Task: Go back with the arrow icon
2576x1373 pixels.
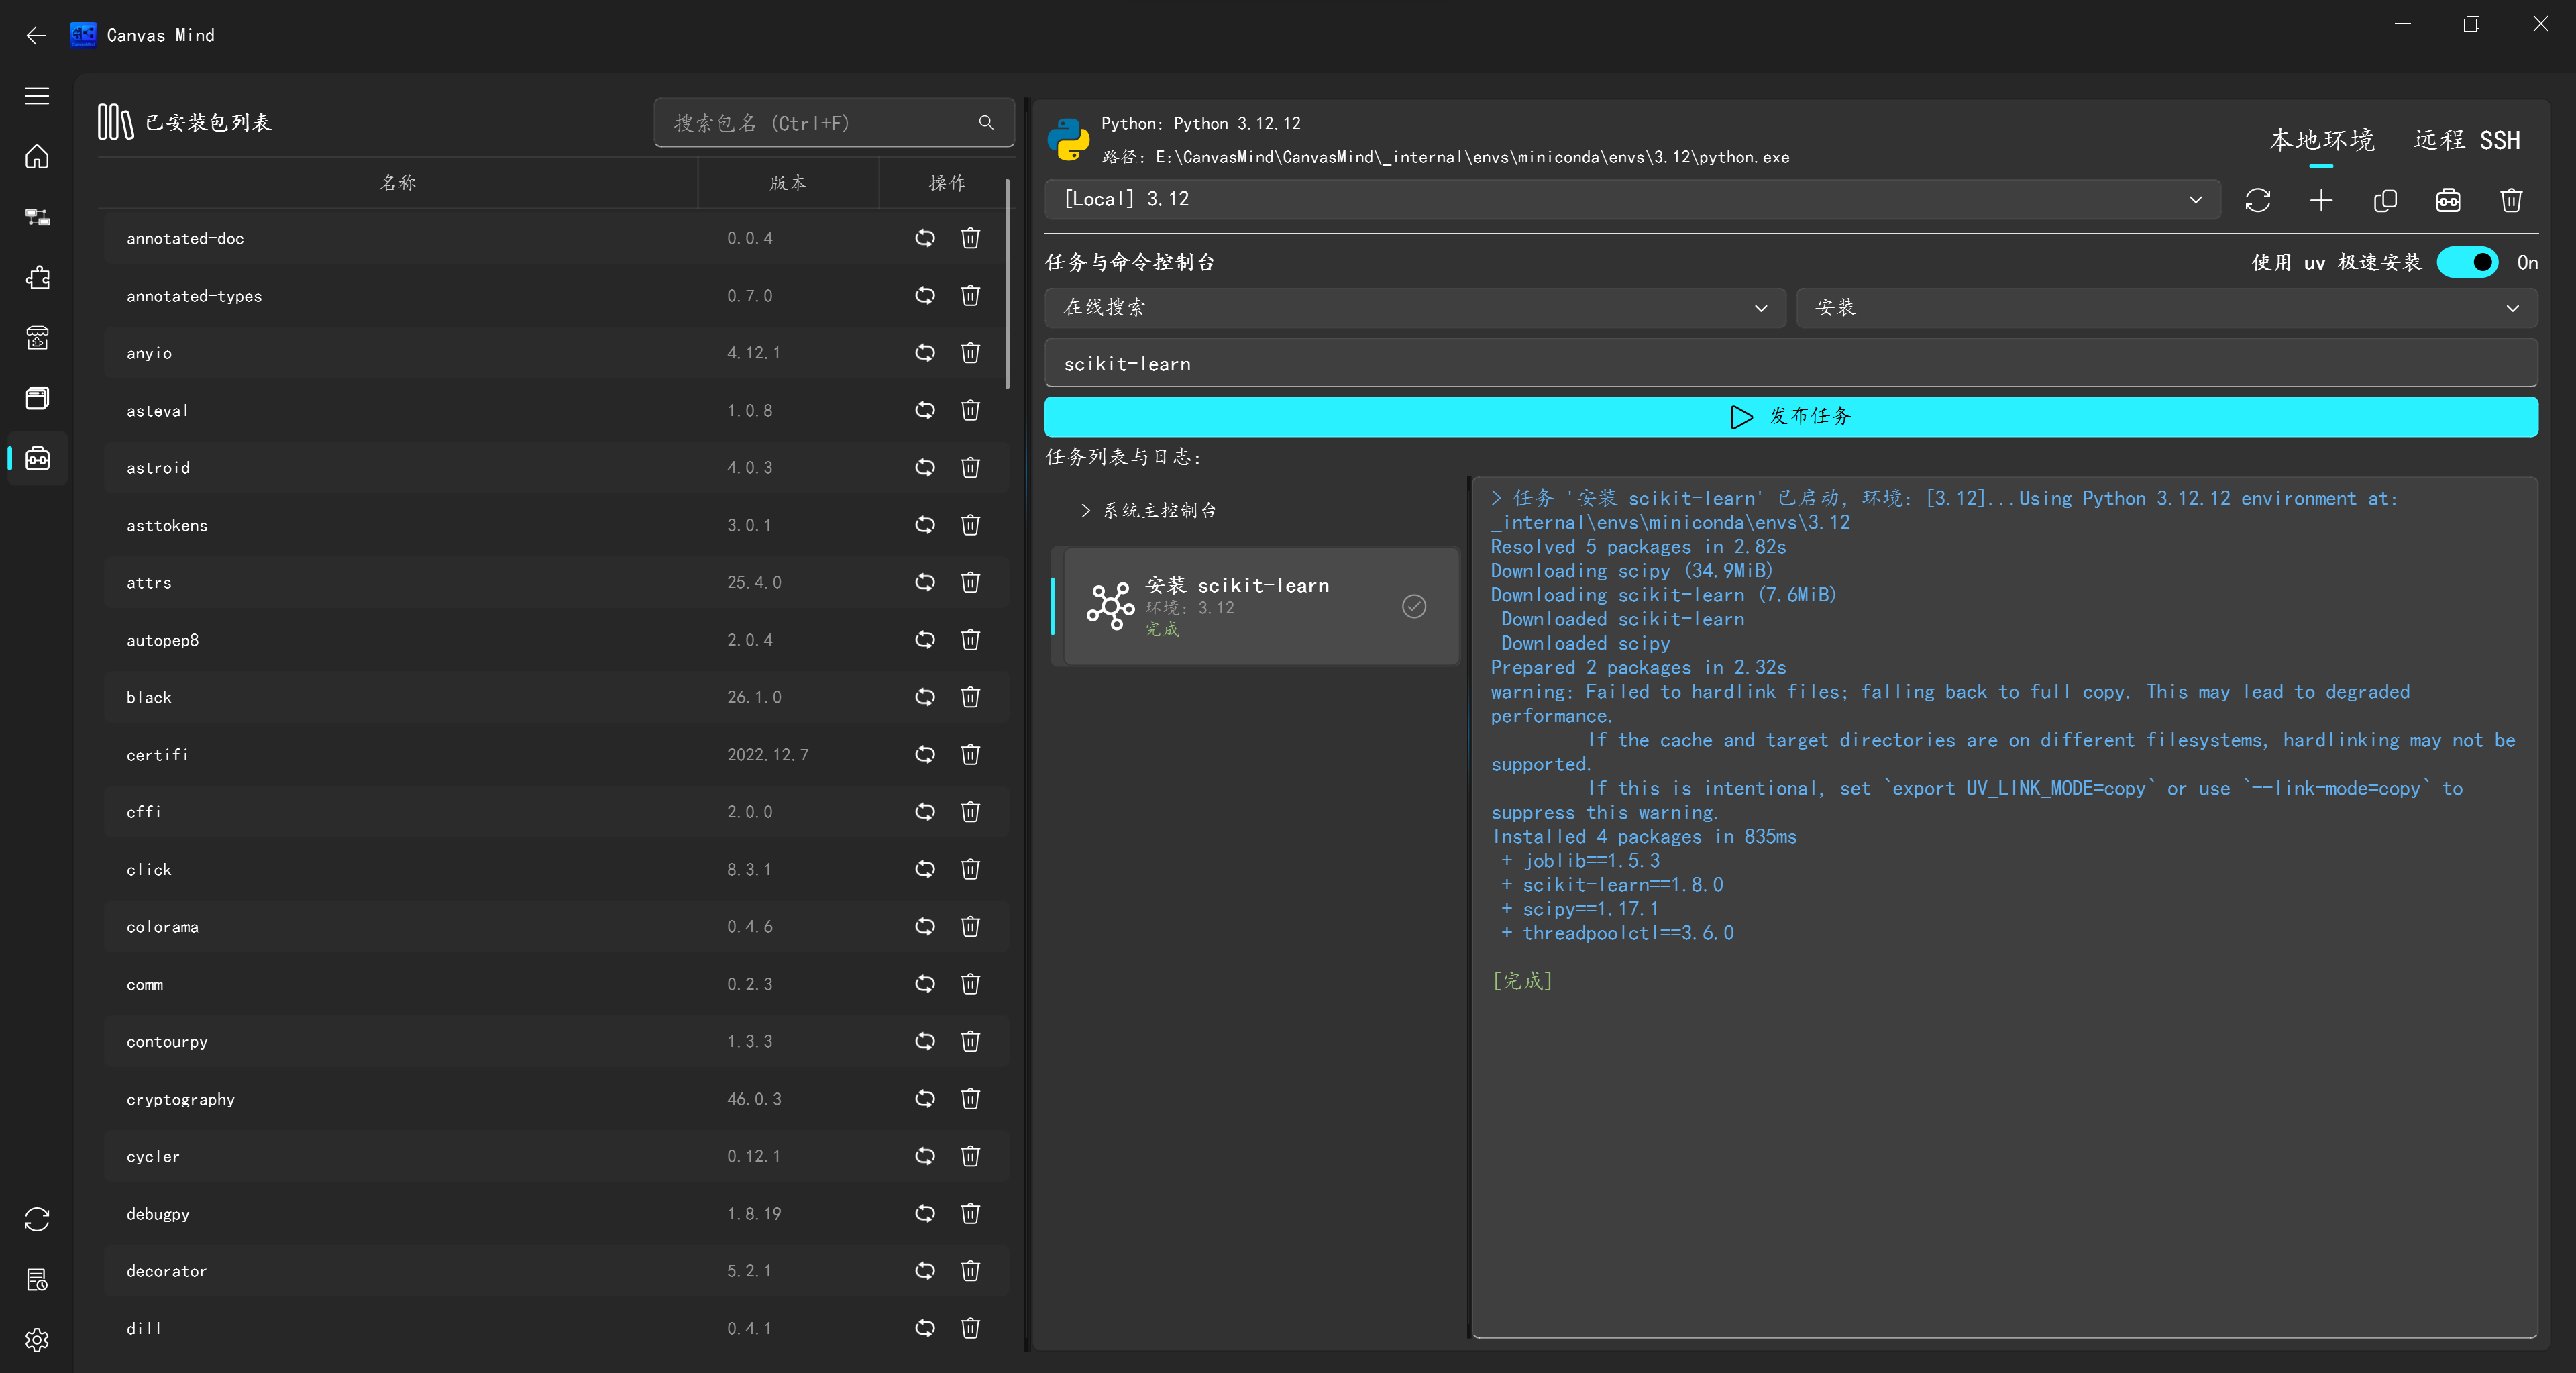Action: pyautogui.click(x=36, y=36)
